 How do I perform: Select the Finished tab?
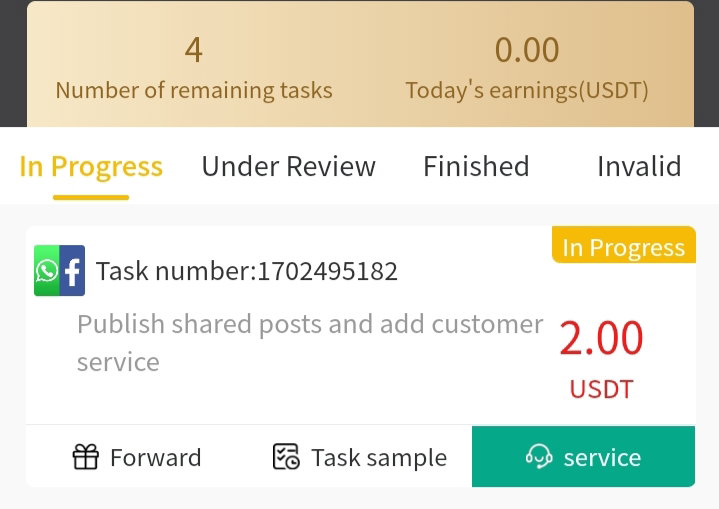[476, 166]
